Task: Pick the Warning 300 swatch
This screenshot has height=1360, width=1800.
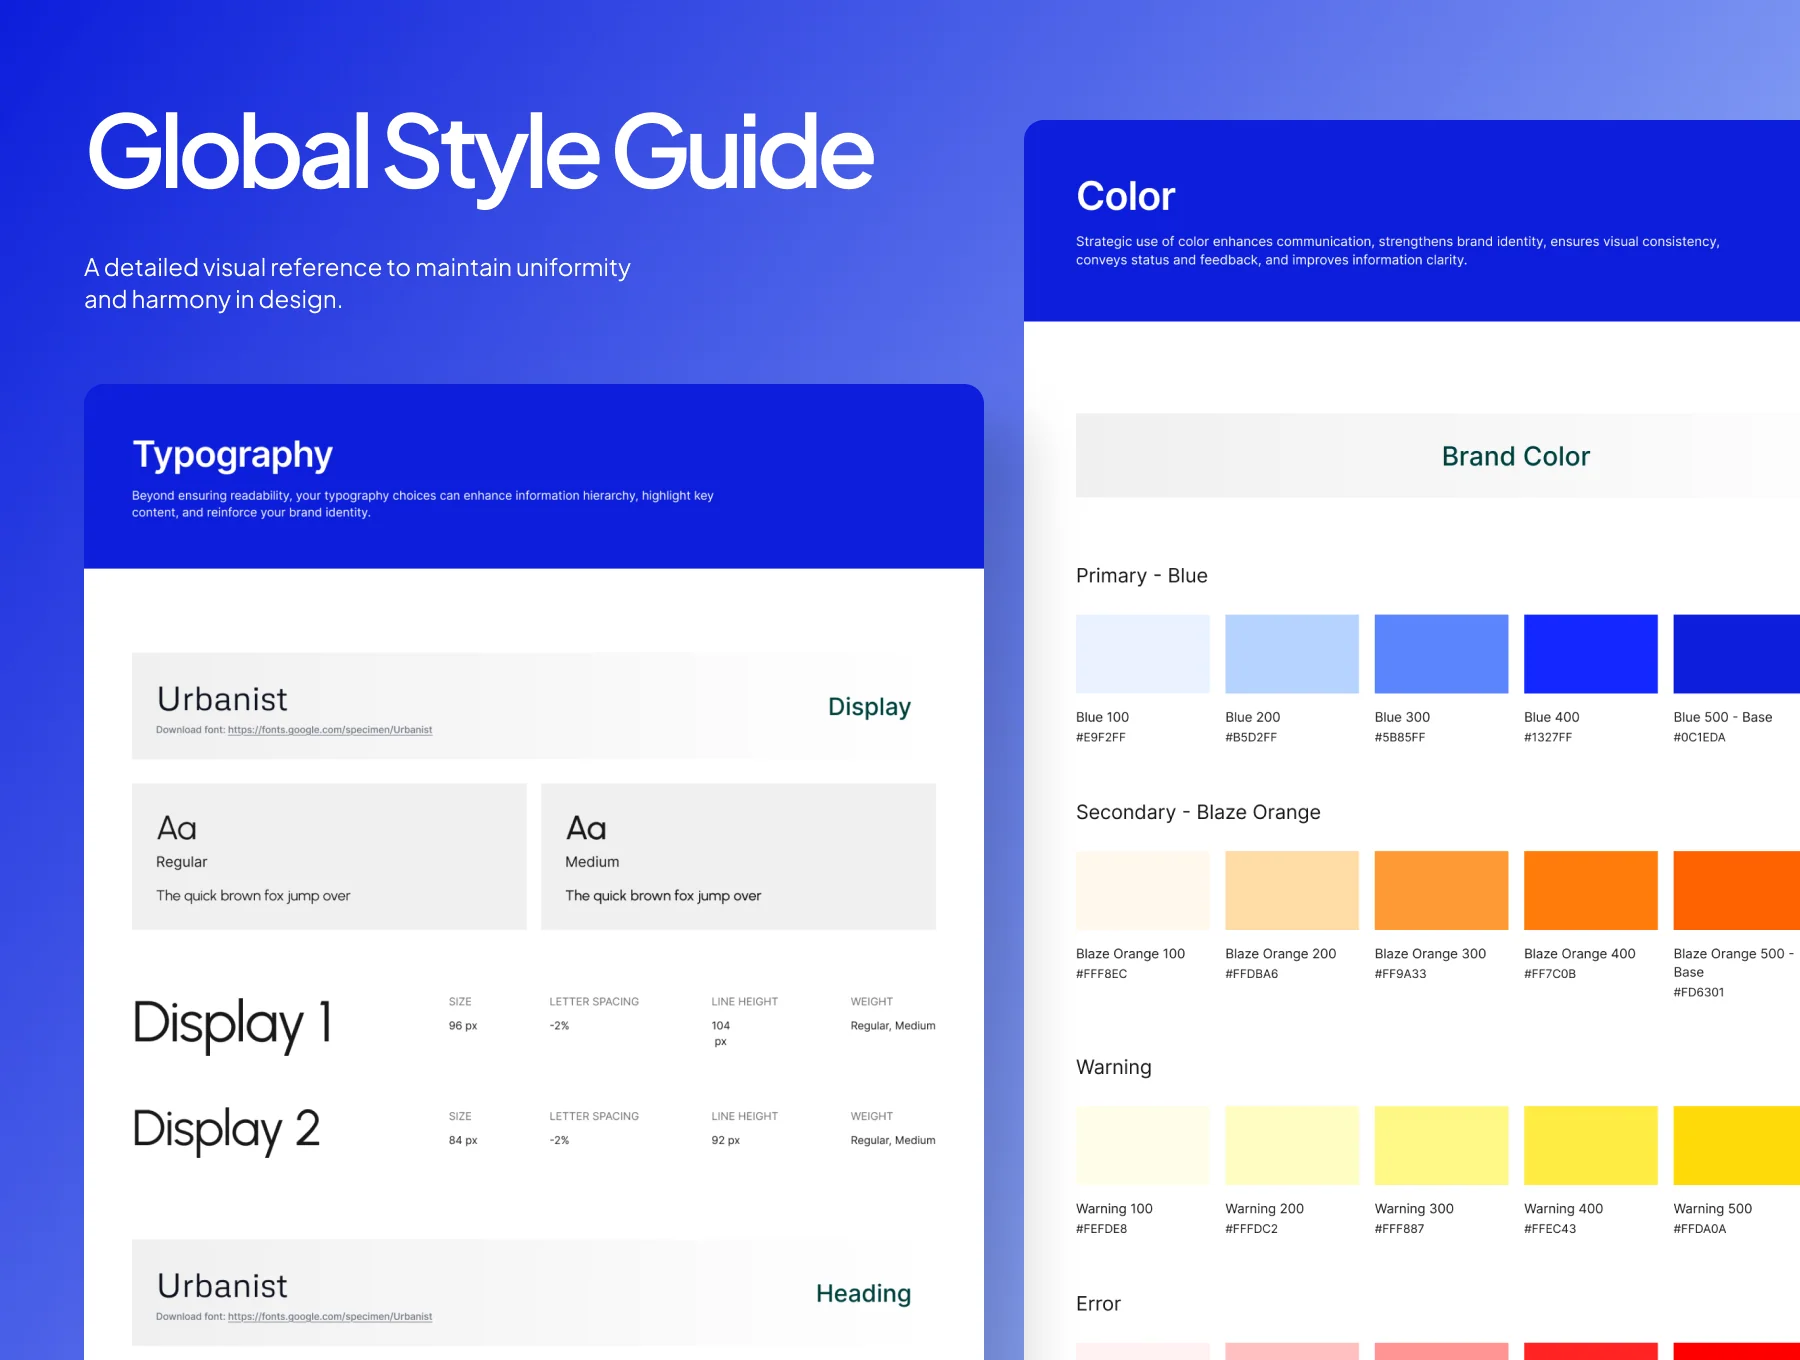Action: 1441,1145
